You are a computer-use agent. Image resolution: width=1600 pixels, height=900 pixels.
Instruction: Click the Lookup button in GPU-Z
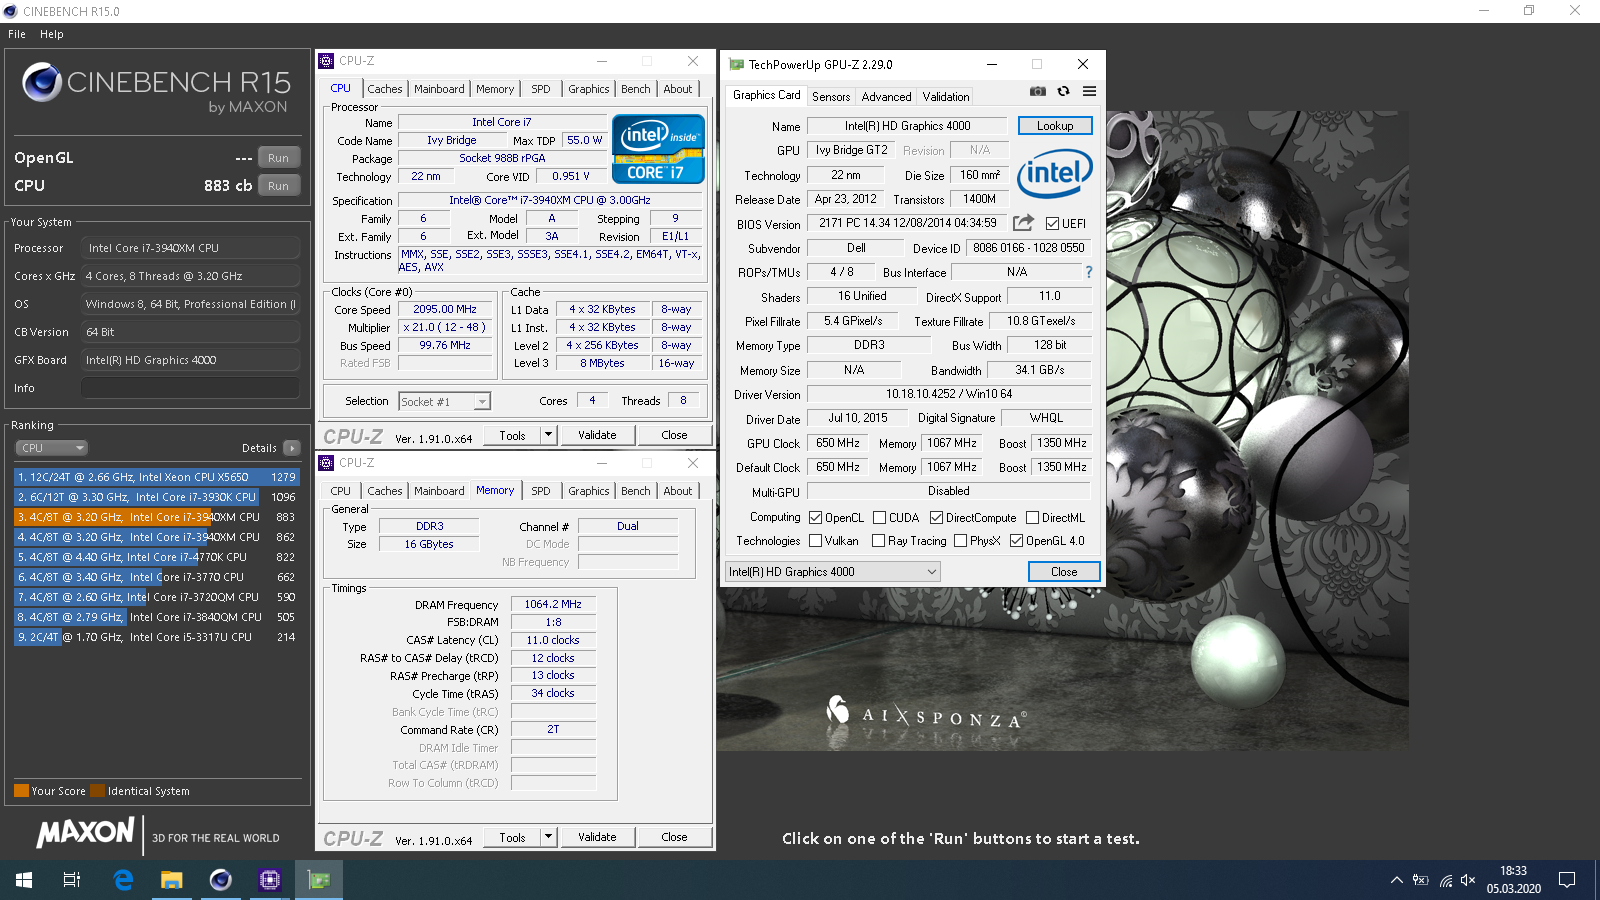(1055, 126)
